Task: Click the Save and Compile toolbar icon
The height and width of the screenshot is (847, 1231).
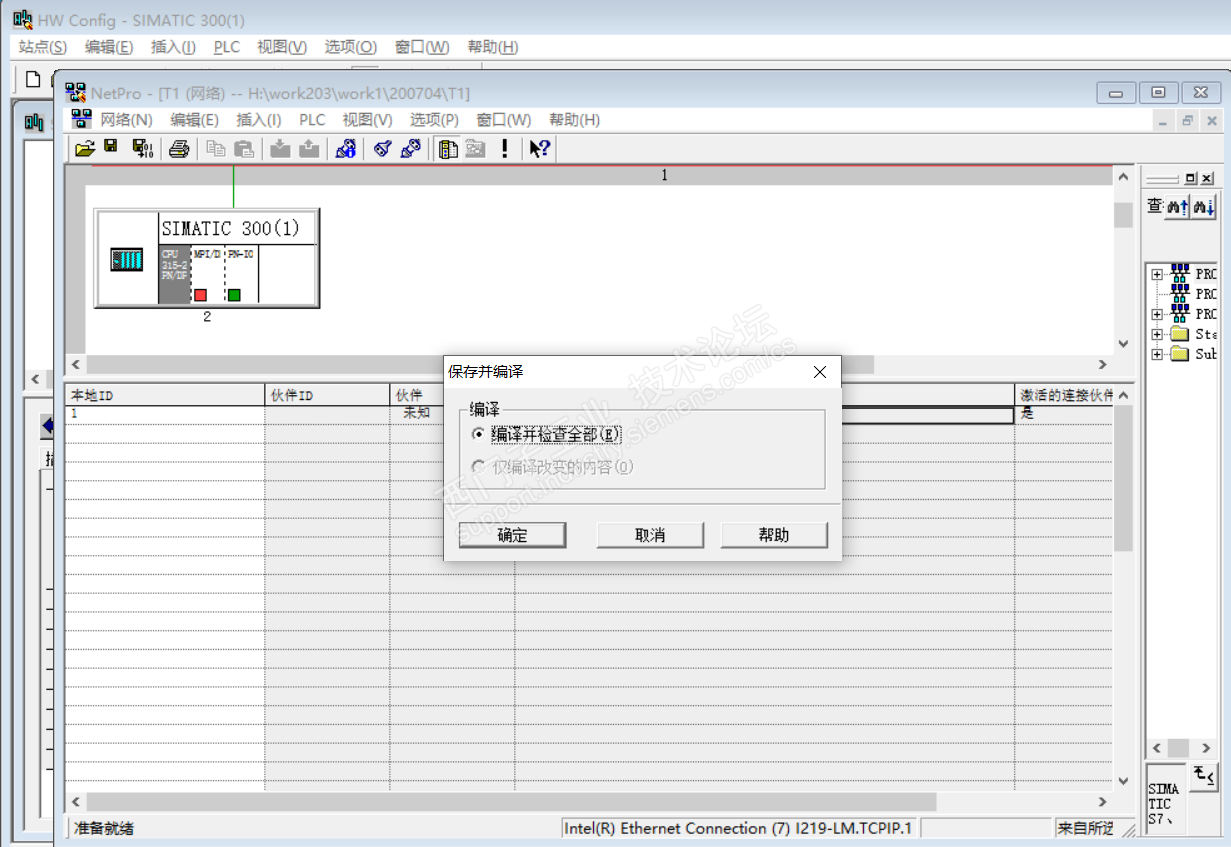Action: (x=143, y=149)
